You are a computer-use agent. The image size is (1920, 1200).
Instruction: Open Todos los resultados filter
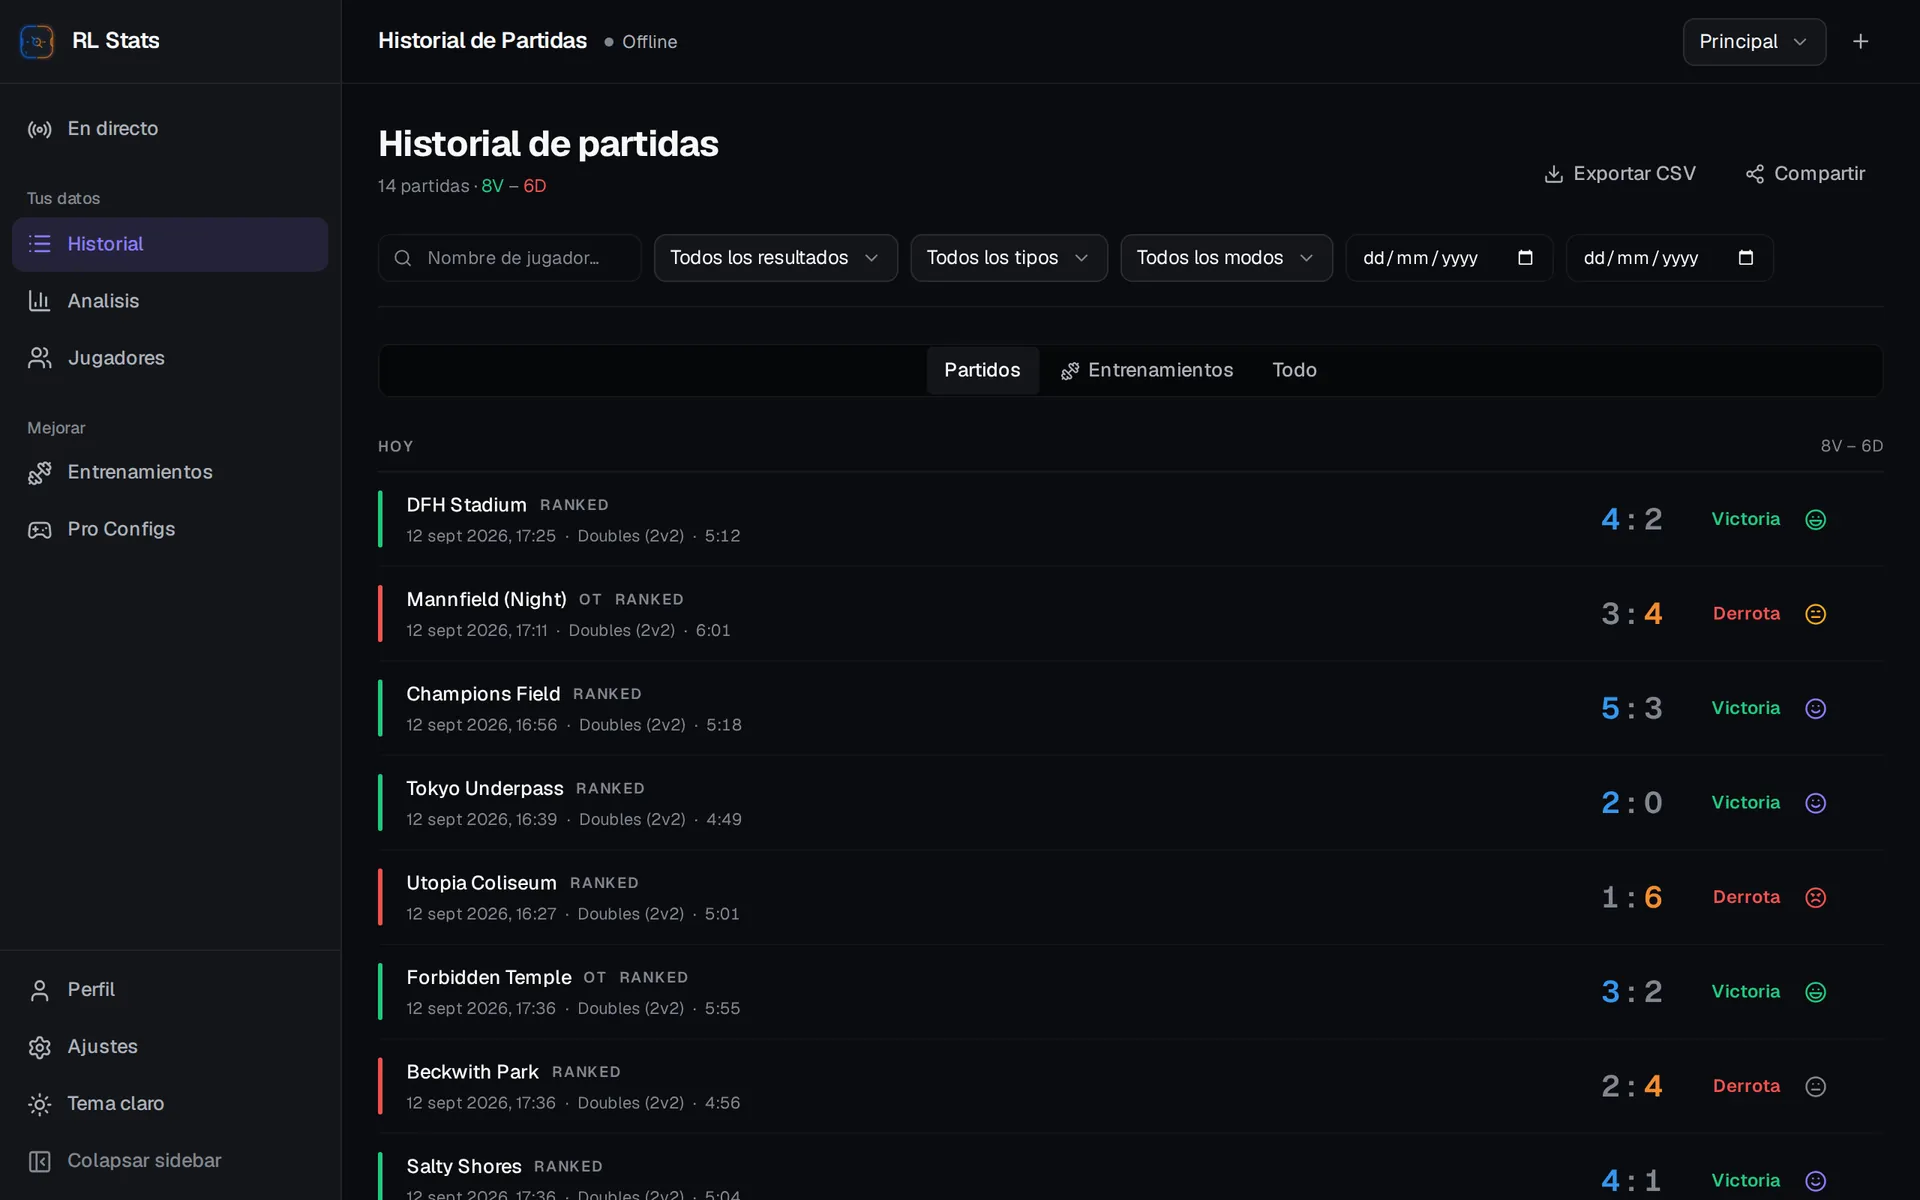tap(775, 258)
